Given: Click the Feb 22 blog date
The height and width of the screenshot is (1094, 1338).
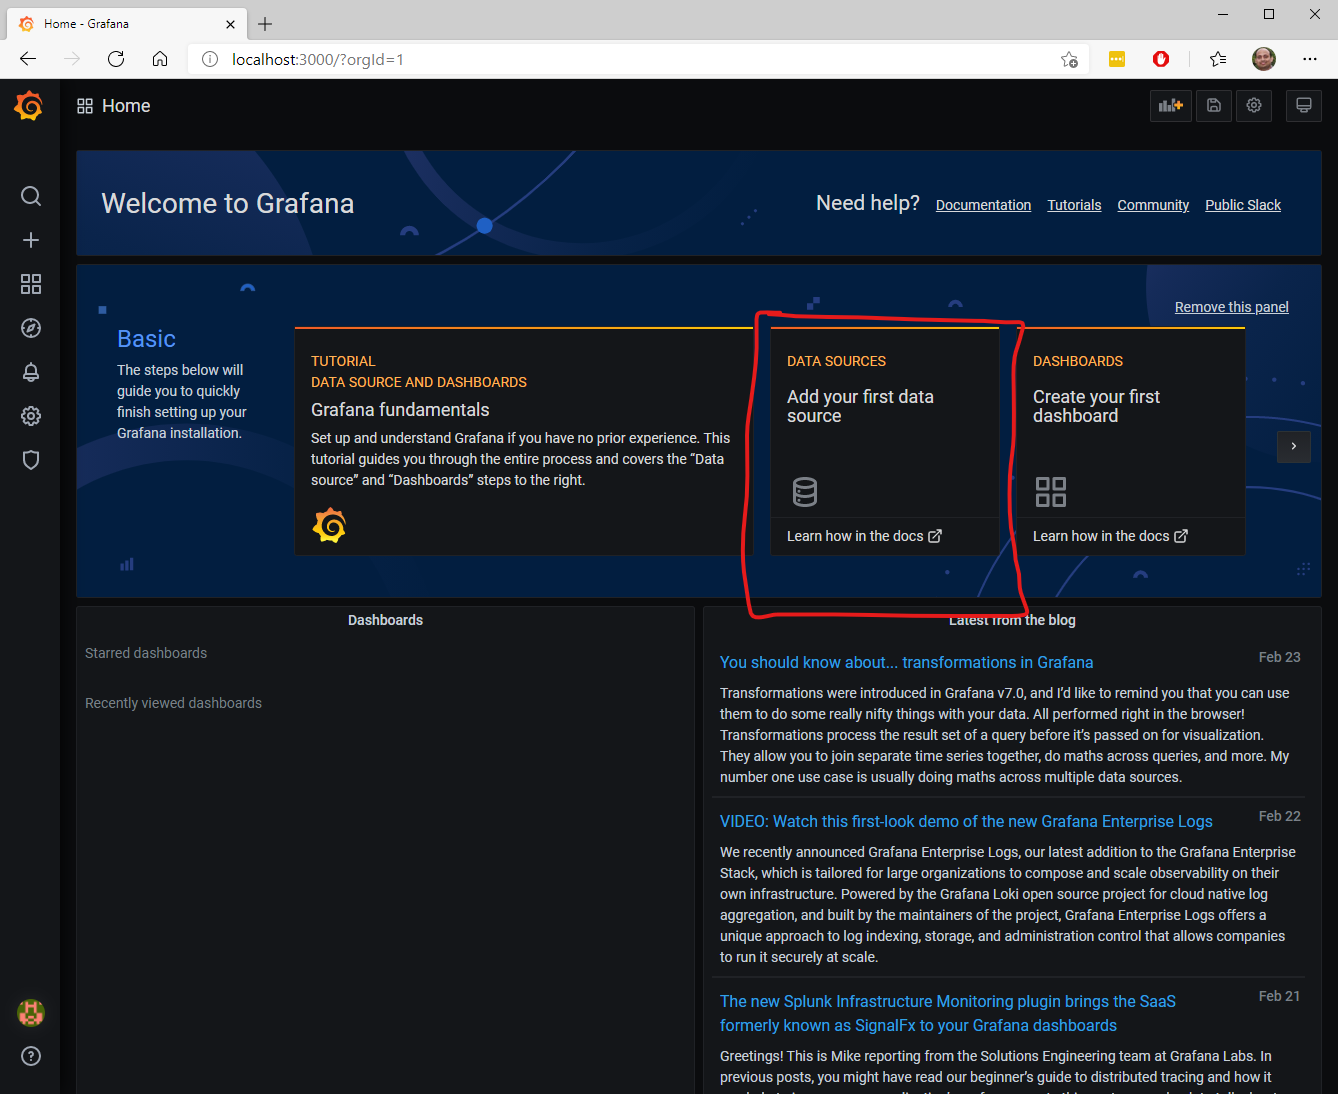Looking at the screenshot, I should tap(1279, 816).
